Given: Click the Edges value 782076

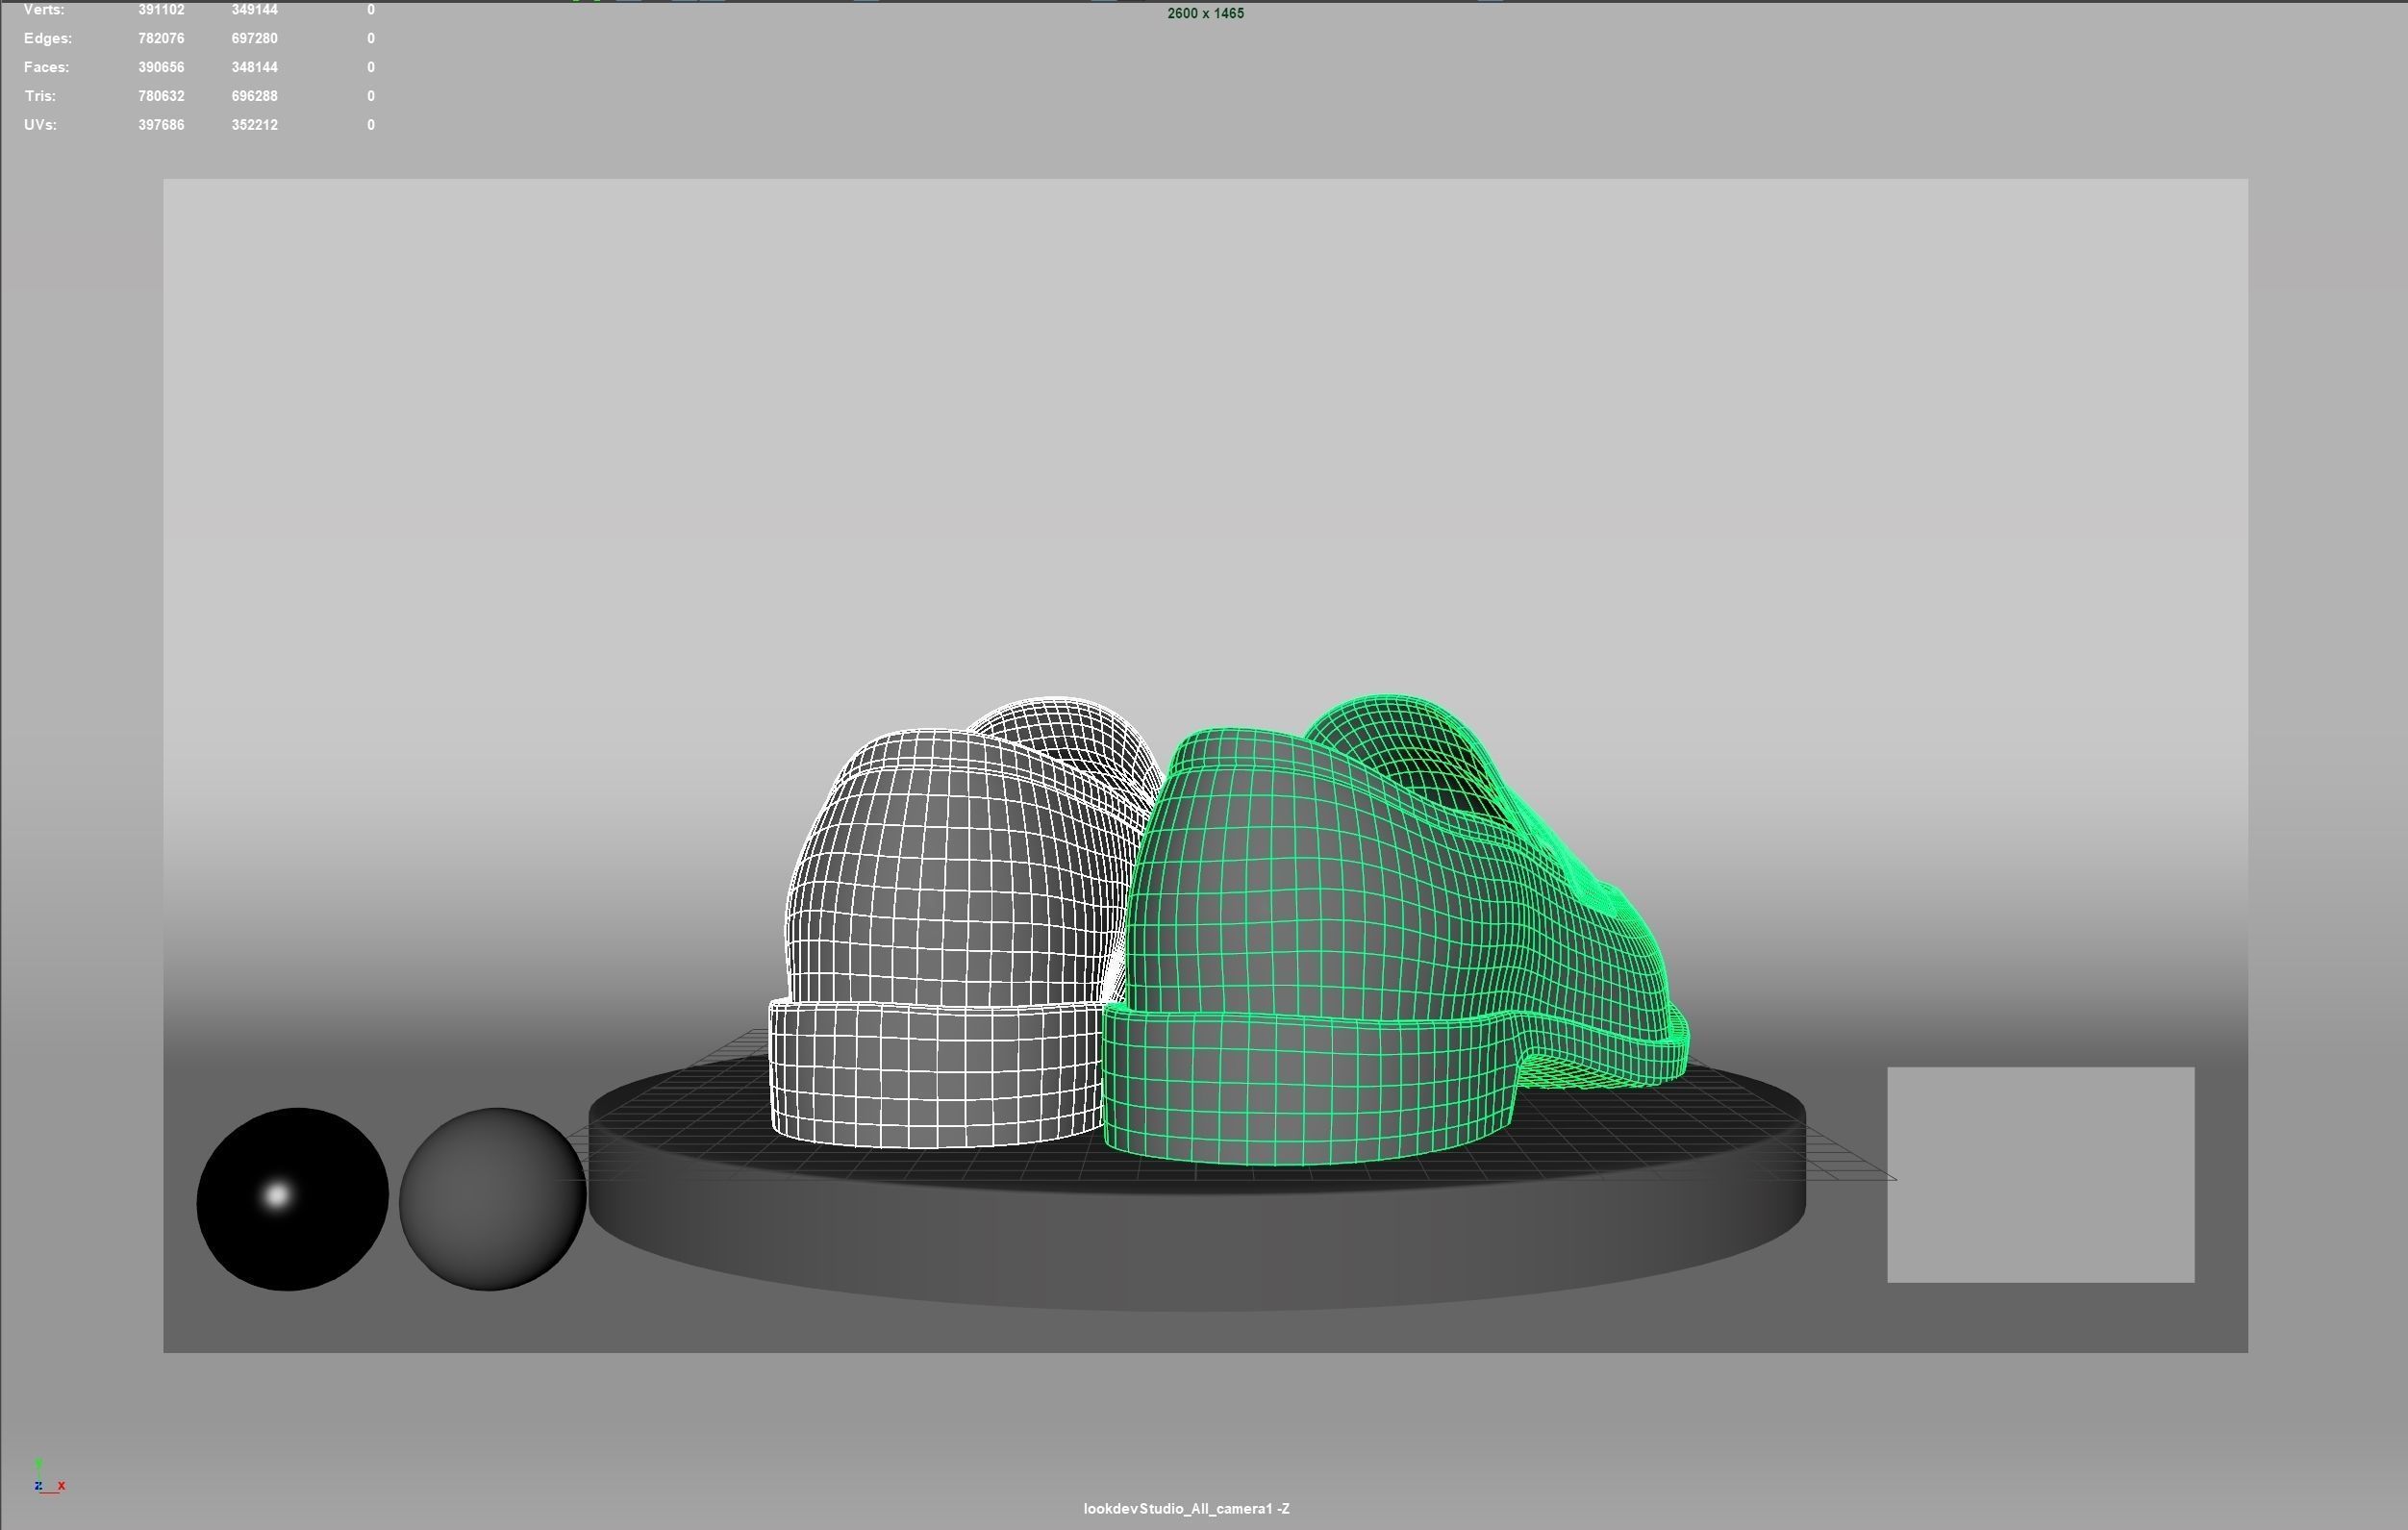Looking at the screenshot, I should tap(161, 38).
